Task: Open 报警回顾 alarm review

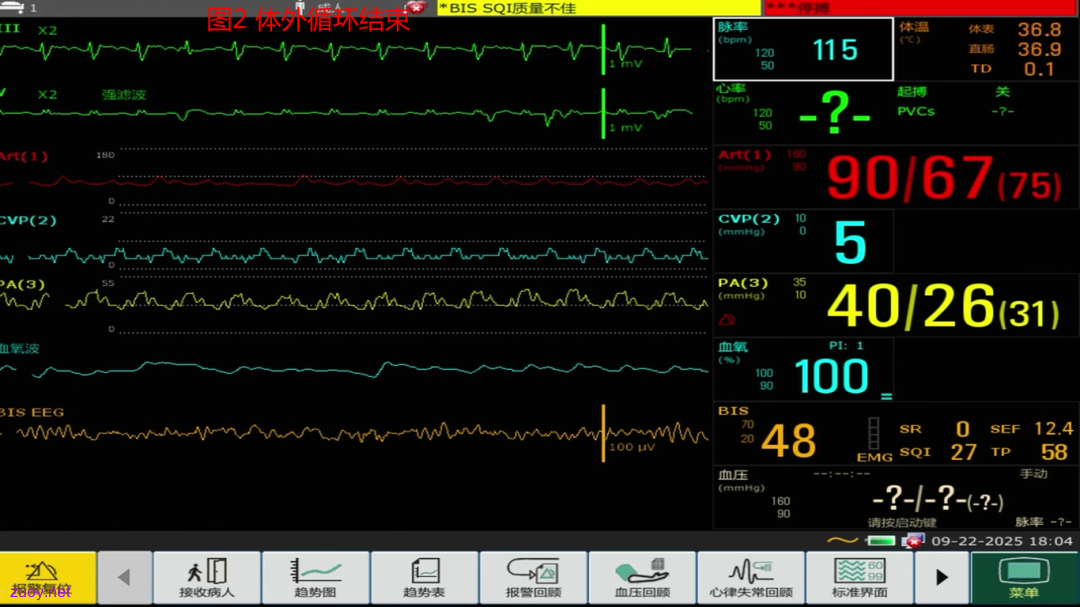Action: [x=533, y=577]
